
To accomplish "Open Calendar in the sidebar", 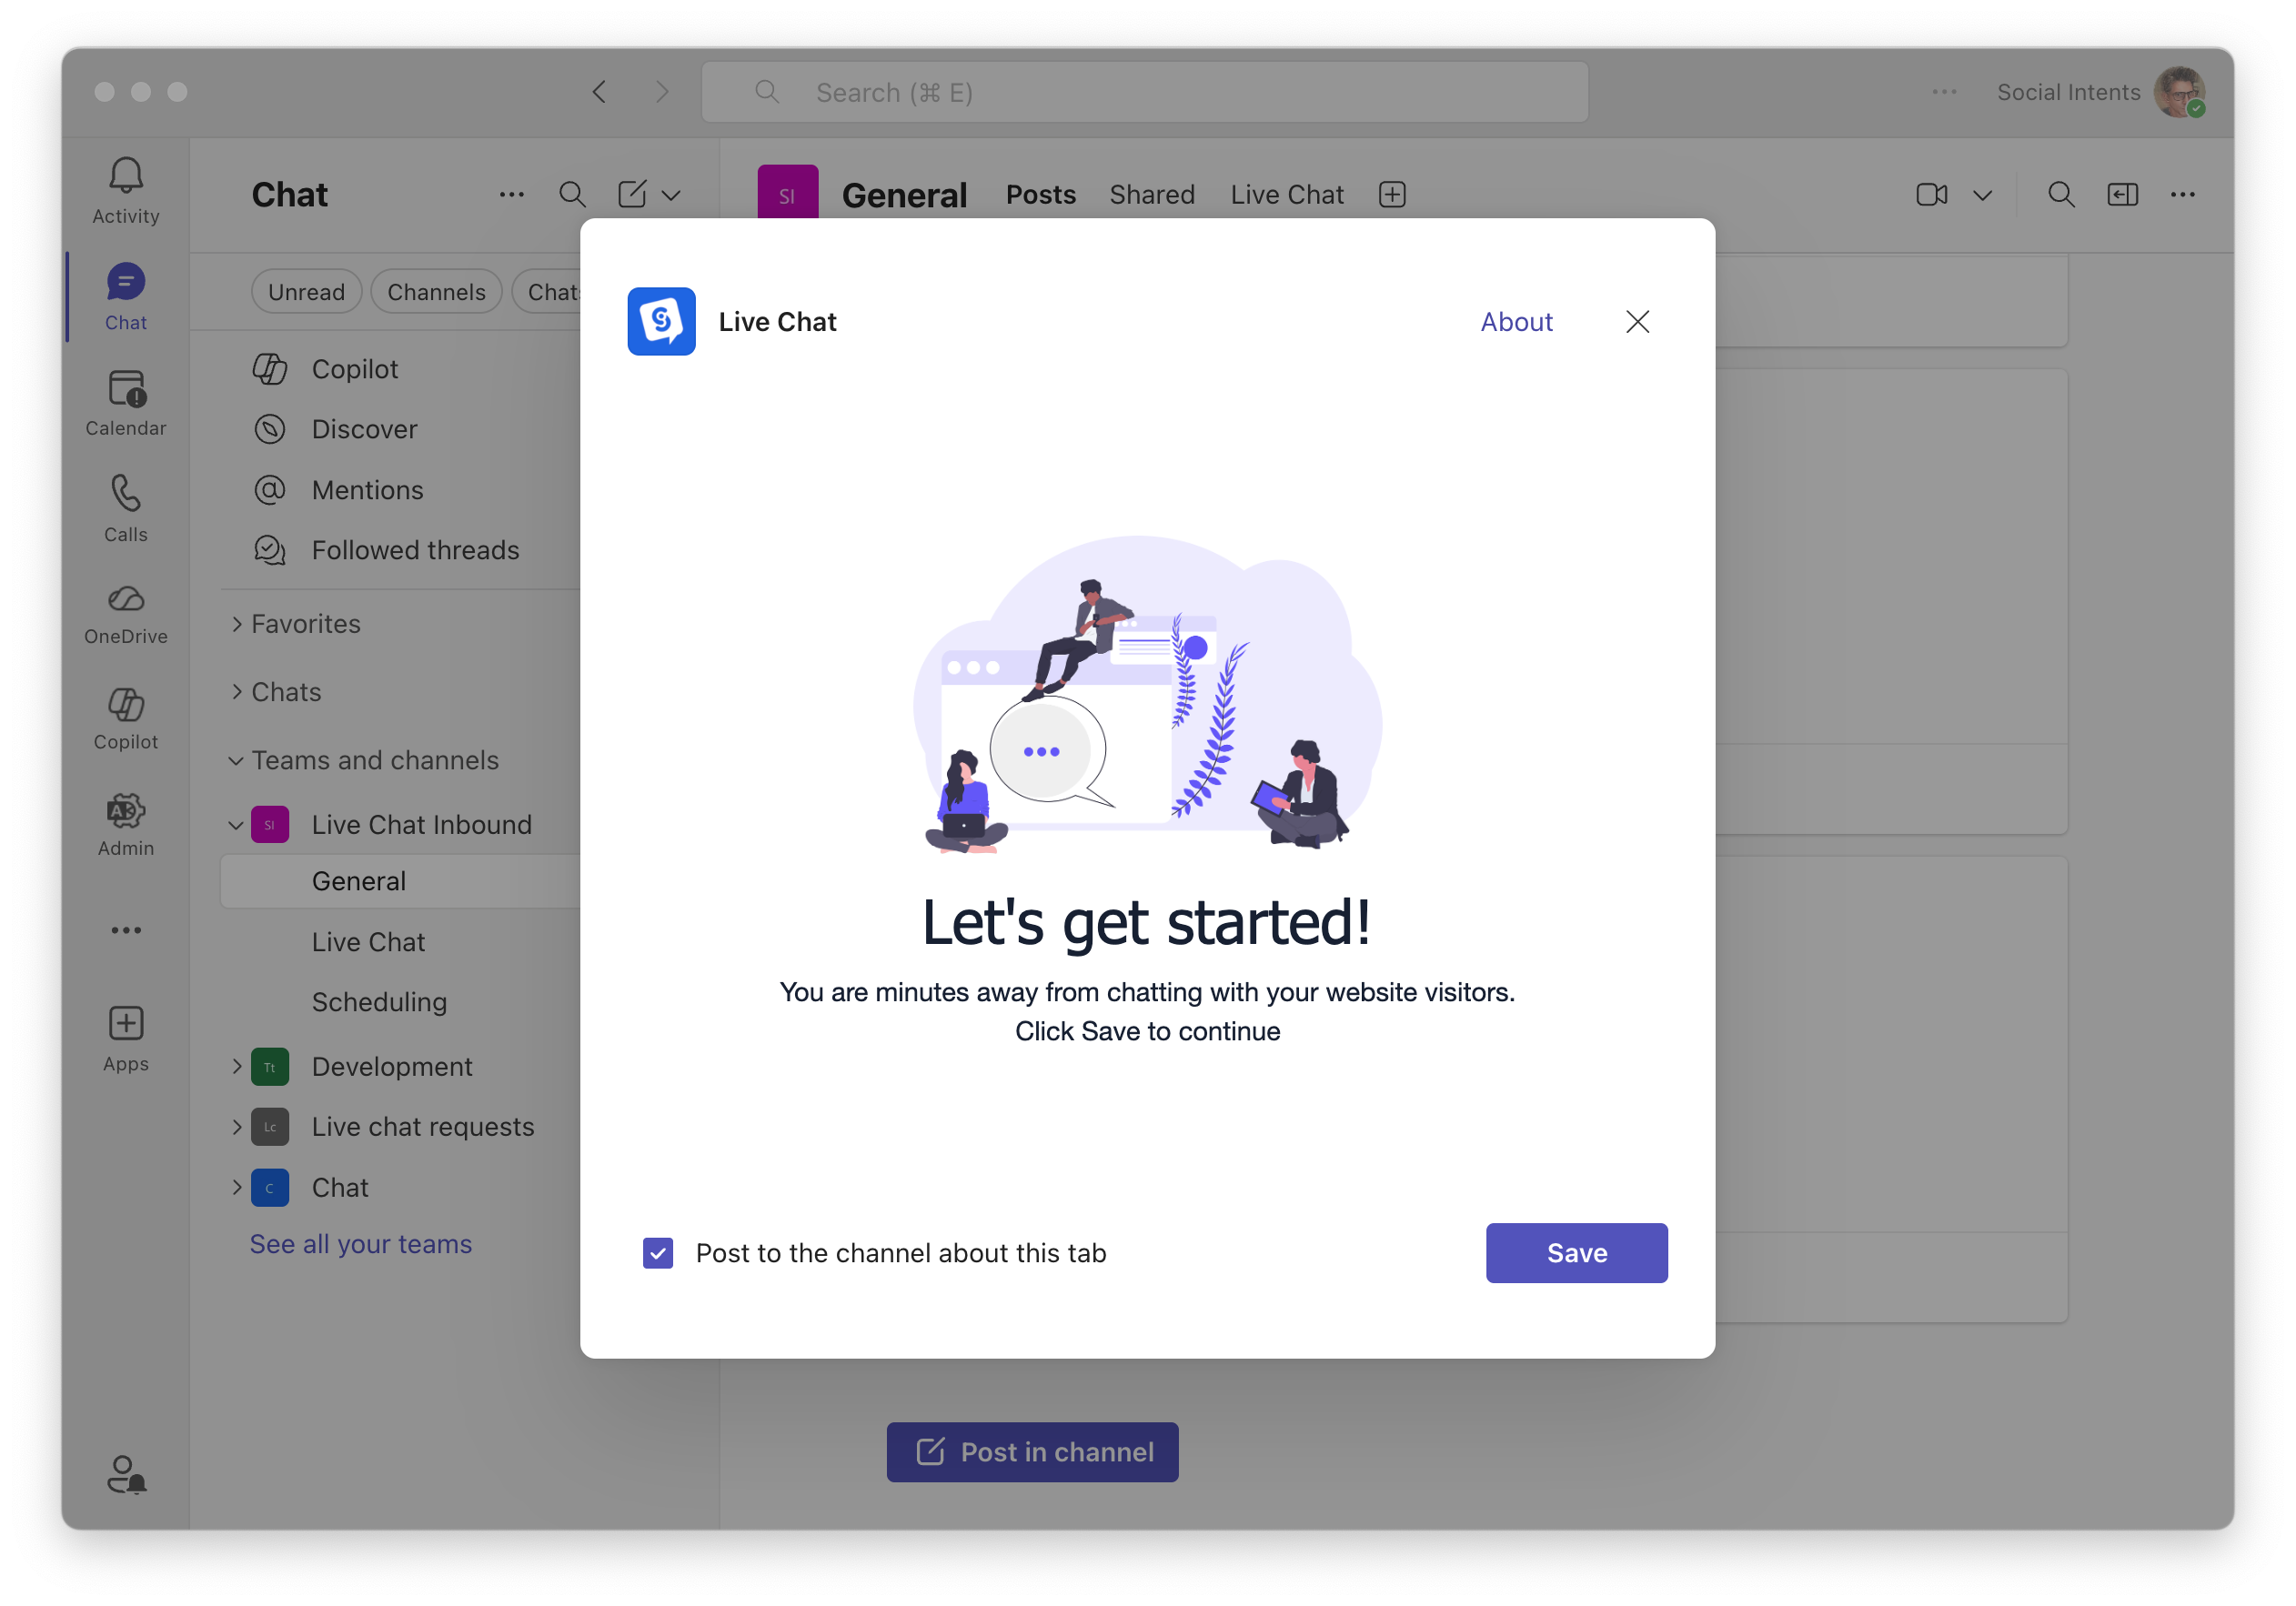I will click(126, 389).
